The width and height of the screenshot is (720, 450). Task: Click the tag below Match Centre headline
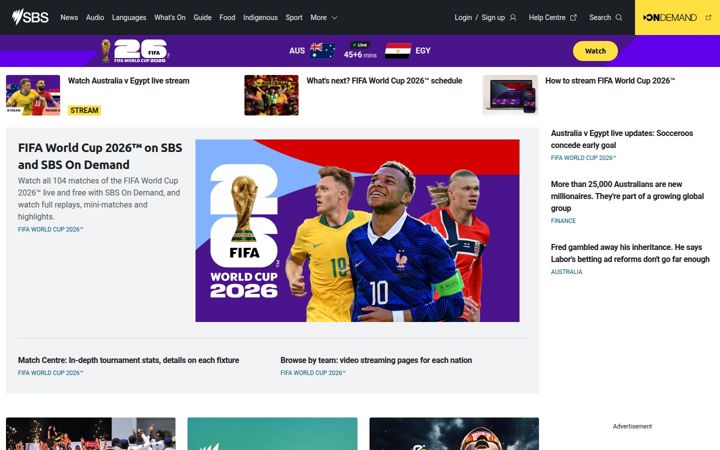coord(51,373)
